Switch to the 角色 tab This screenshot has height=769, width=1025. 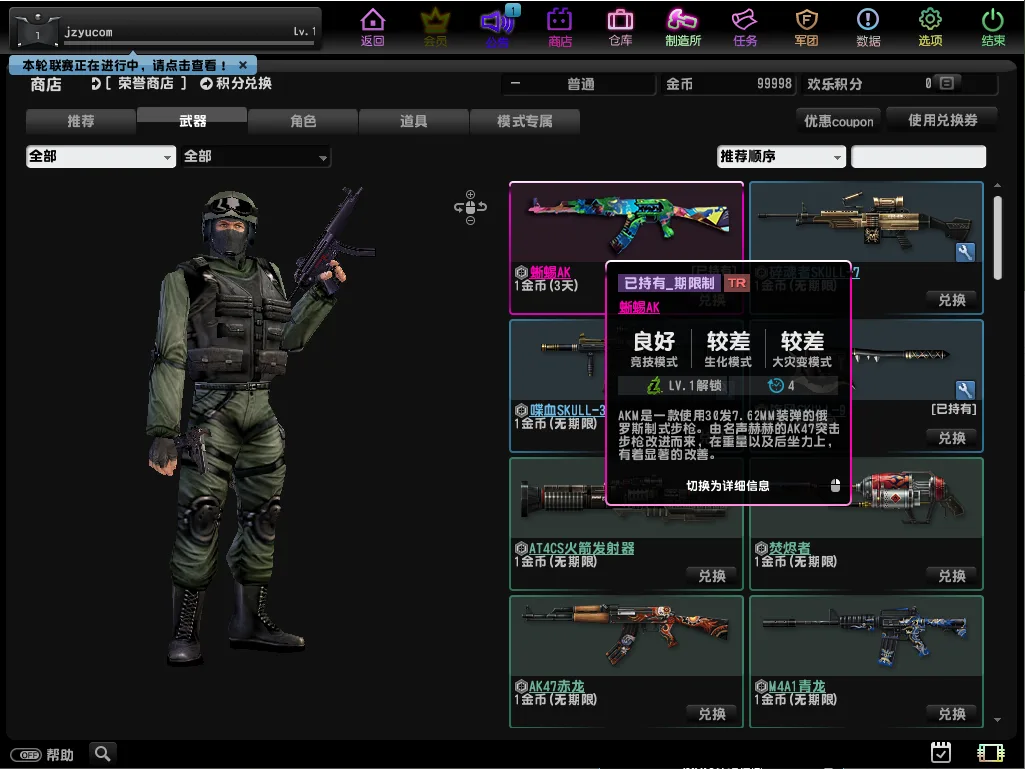303,122
